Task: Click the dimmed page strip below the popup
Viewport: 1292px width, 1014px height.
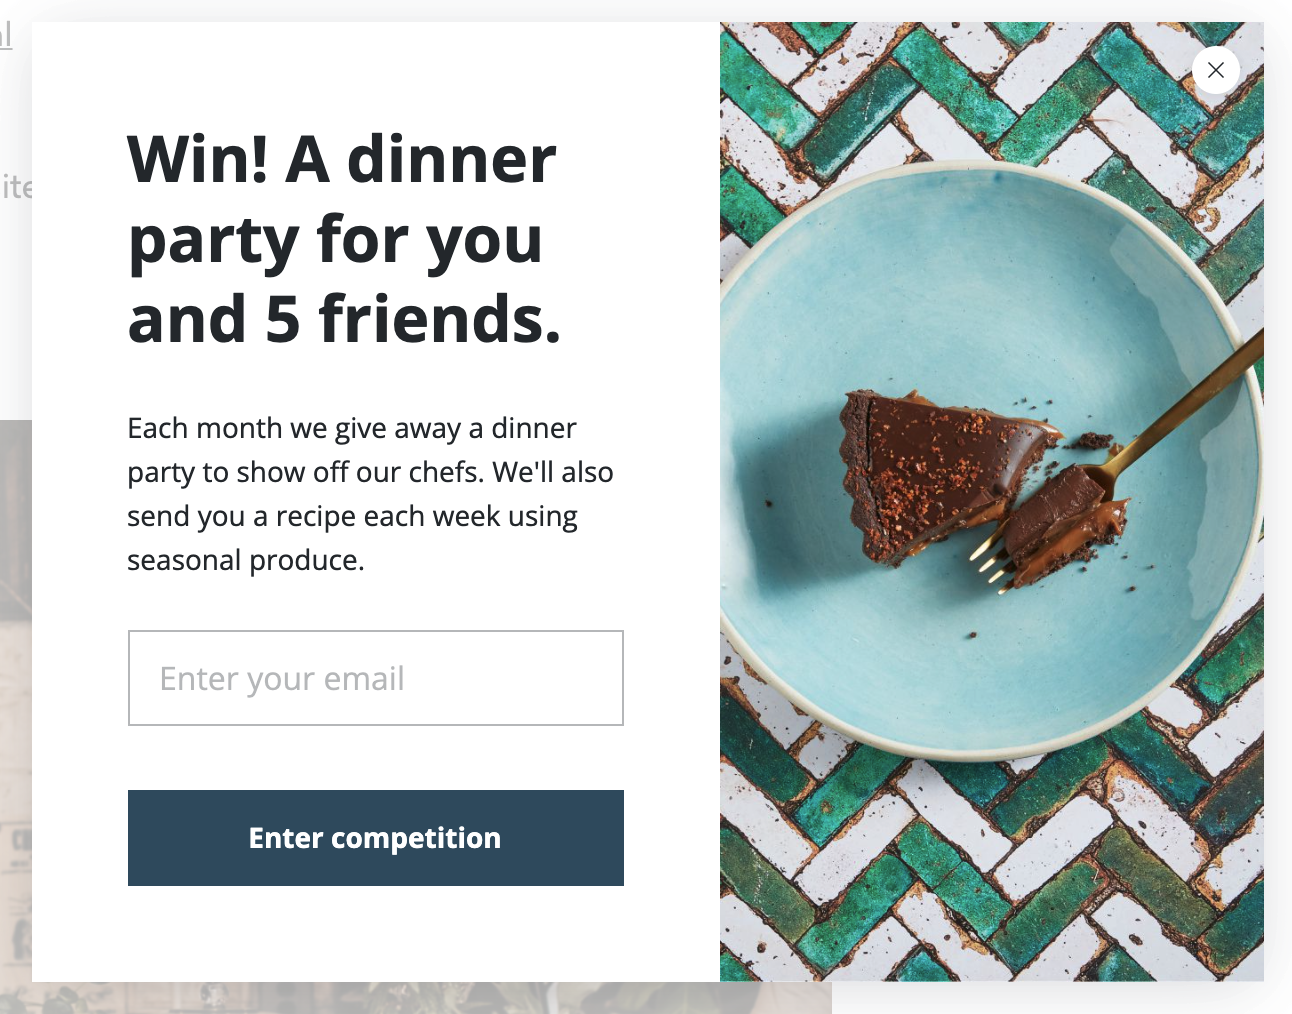Action: click(430, 998)
